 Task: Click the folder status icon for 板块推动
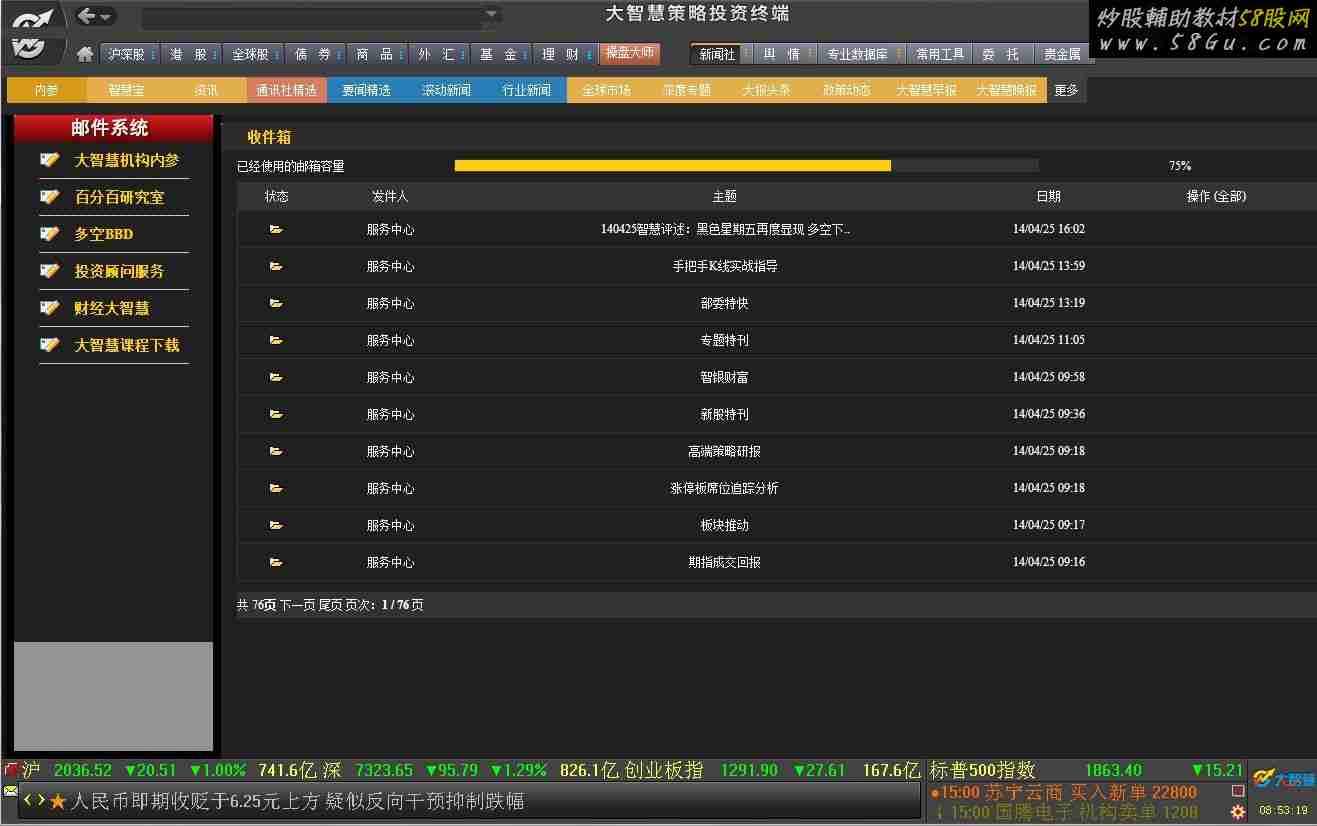[276, 526]
